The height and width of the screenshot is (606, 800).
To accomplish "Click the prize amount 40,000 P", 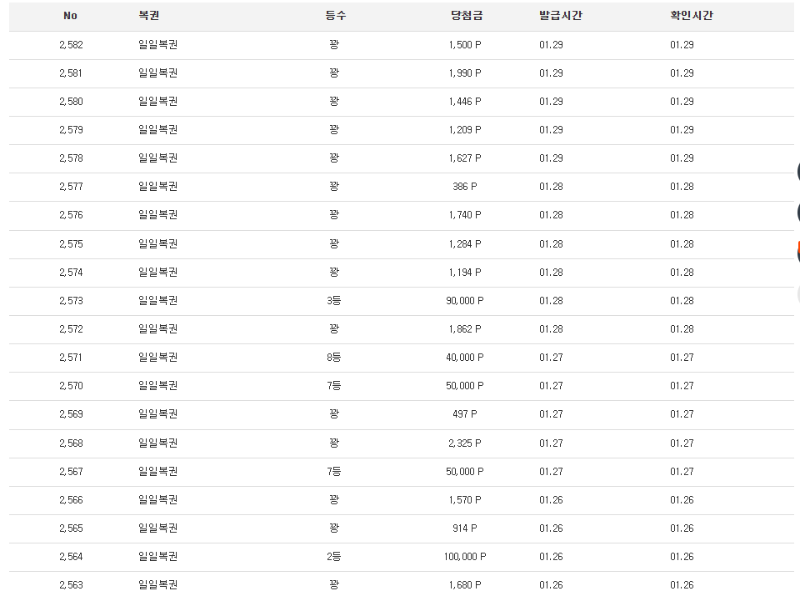I will point(465,358).
